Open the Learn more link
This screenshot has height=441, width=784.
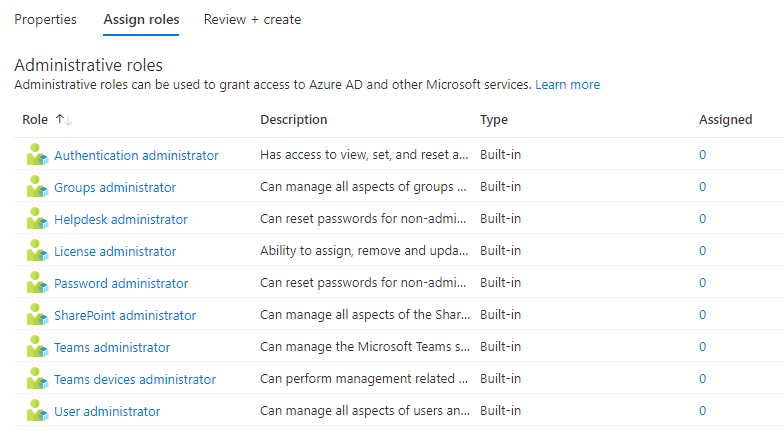pyautogui.click(x=567, y=85)
